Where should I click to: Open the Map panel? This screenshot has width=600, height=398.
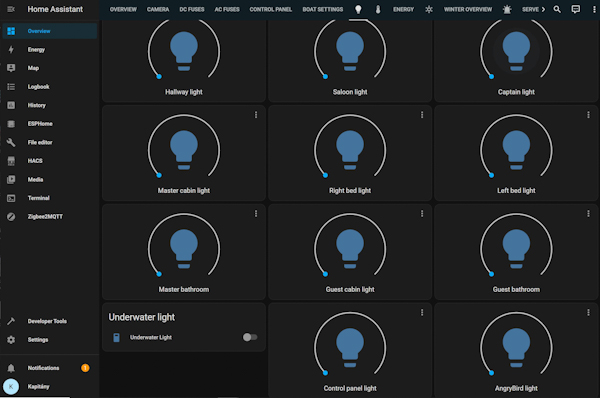[50, 68]
